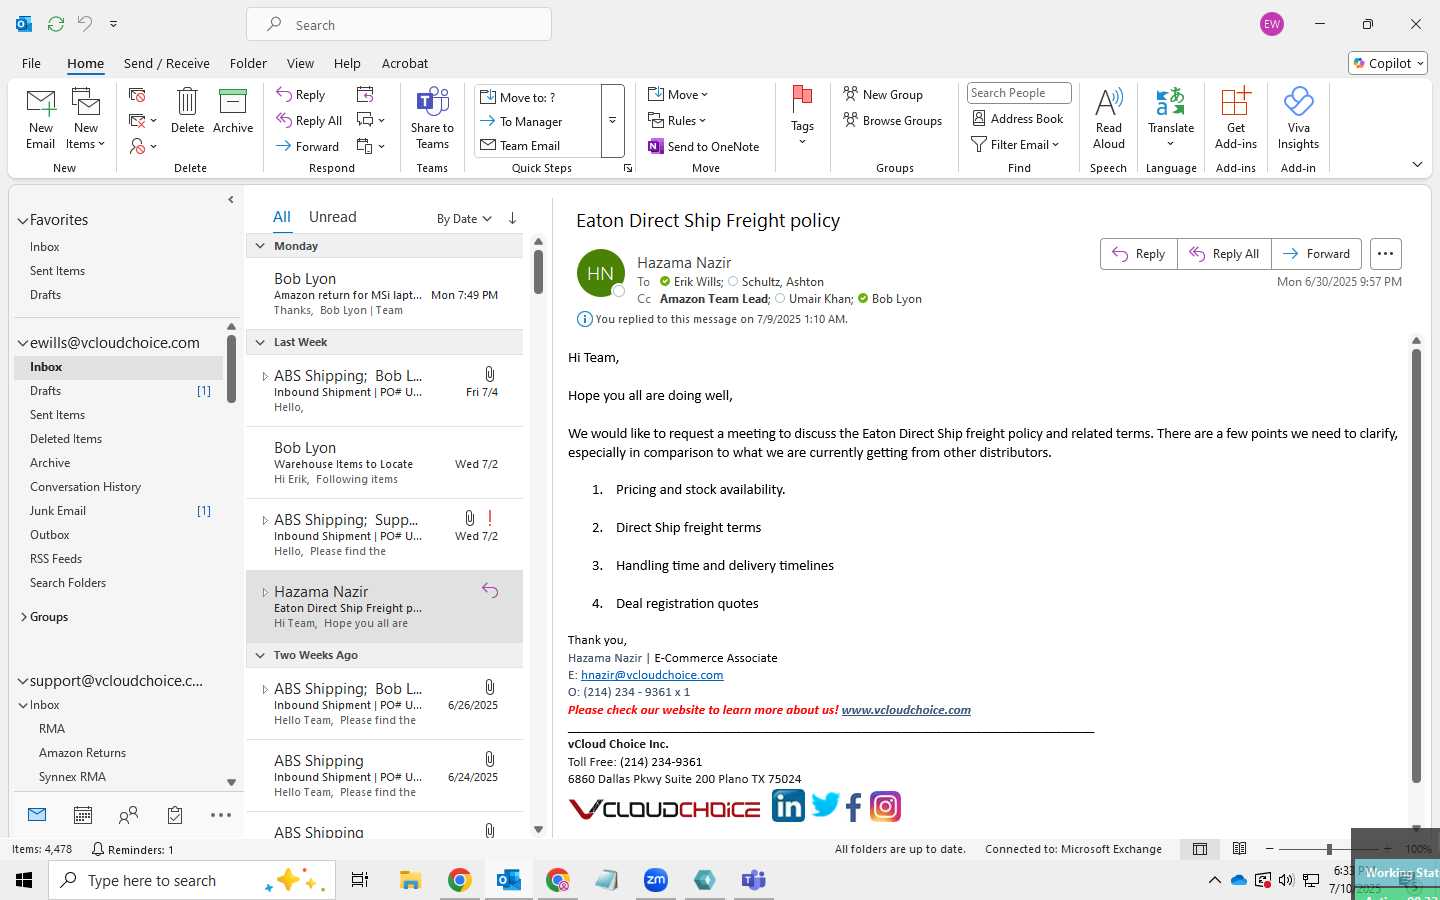The height and width of the screenshot is (900, 1440).
Task: Switch to the Send / Receive tab
Action: [x=167, y=63]
